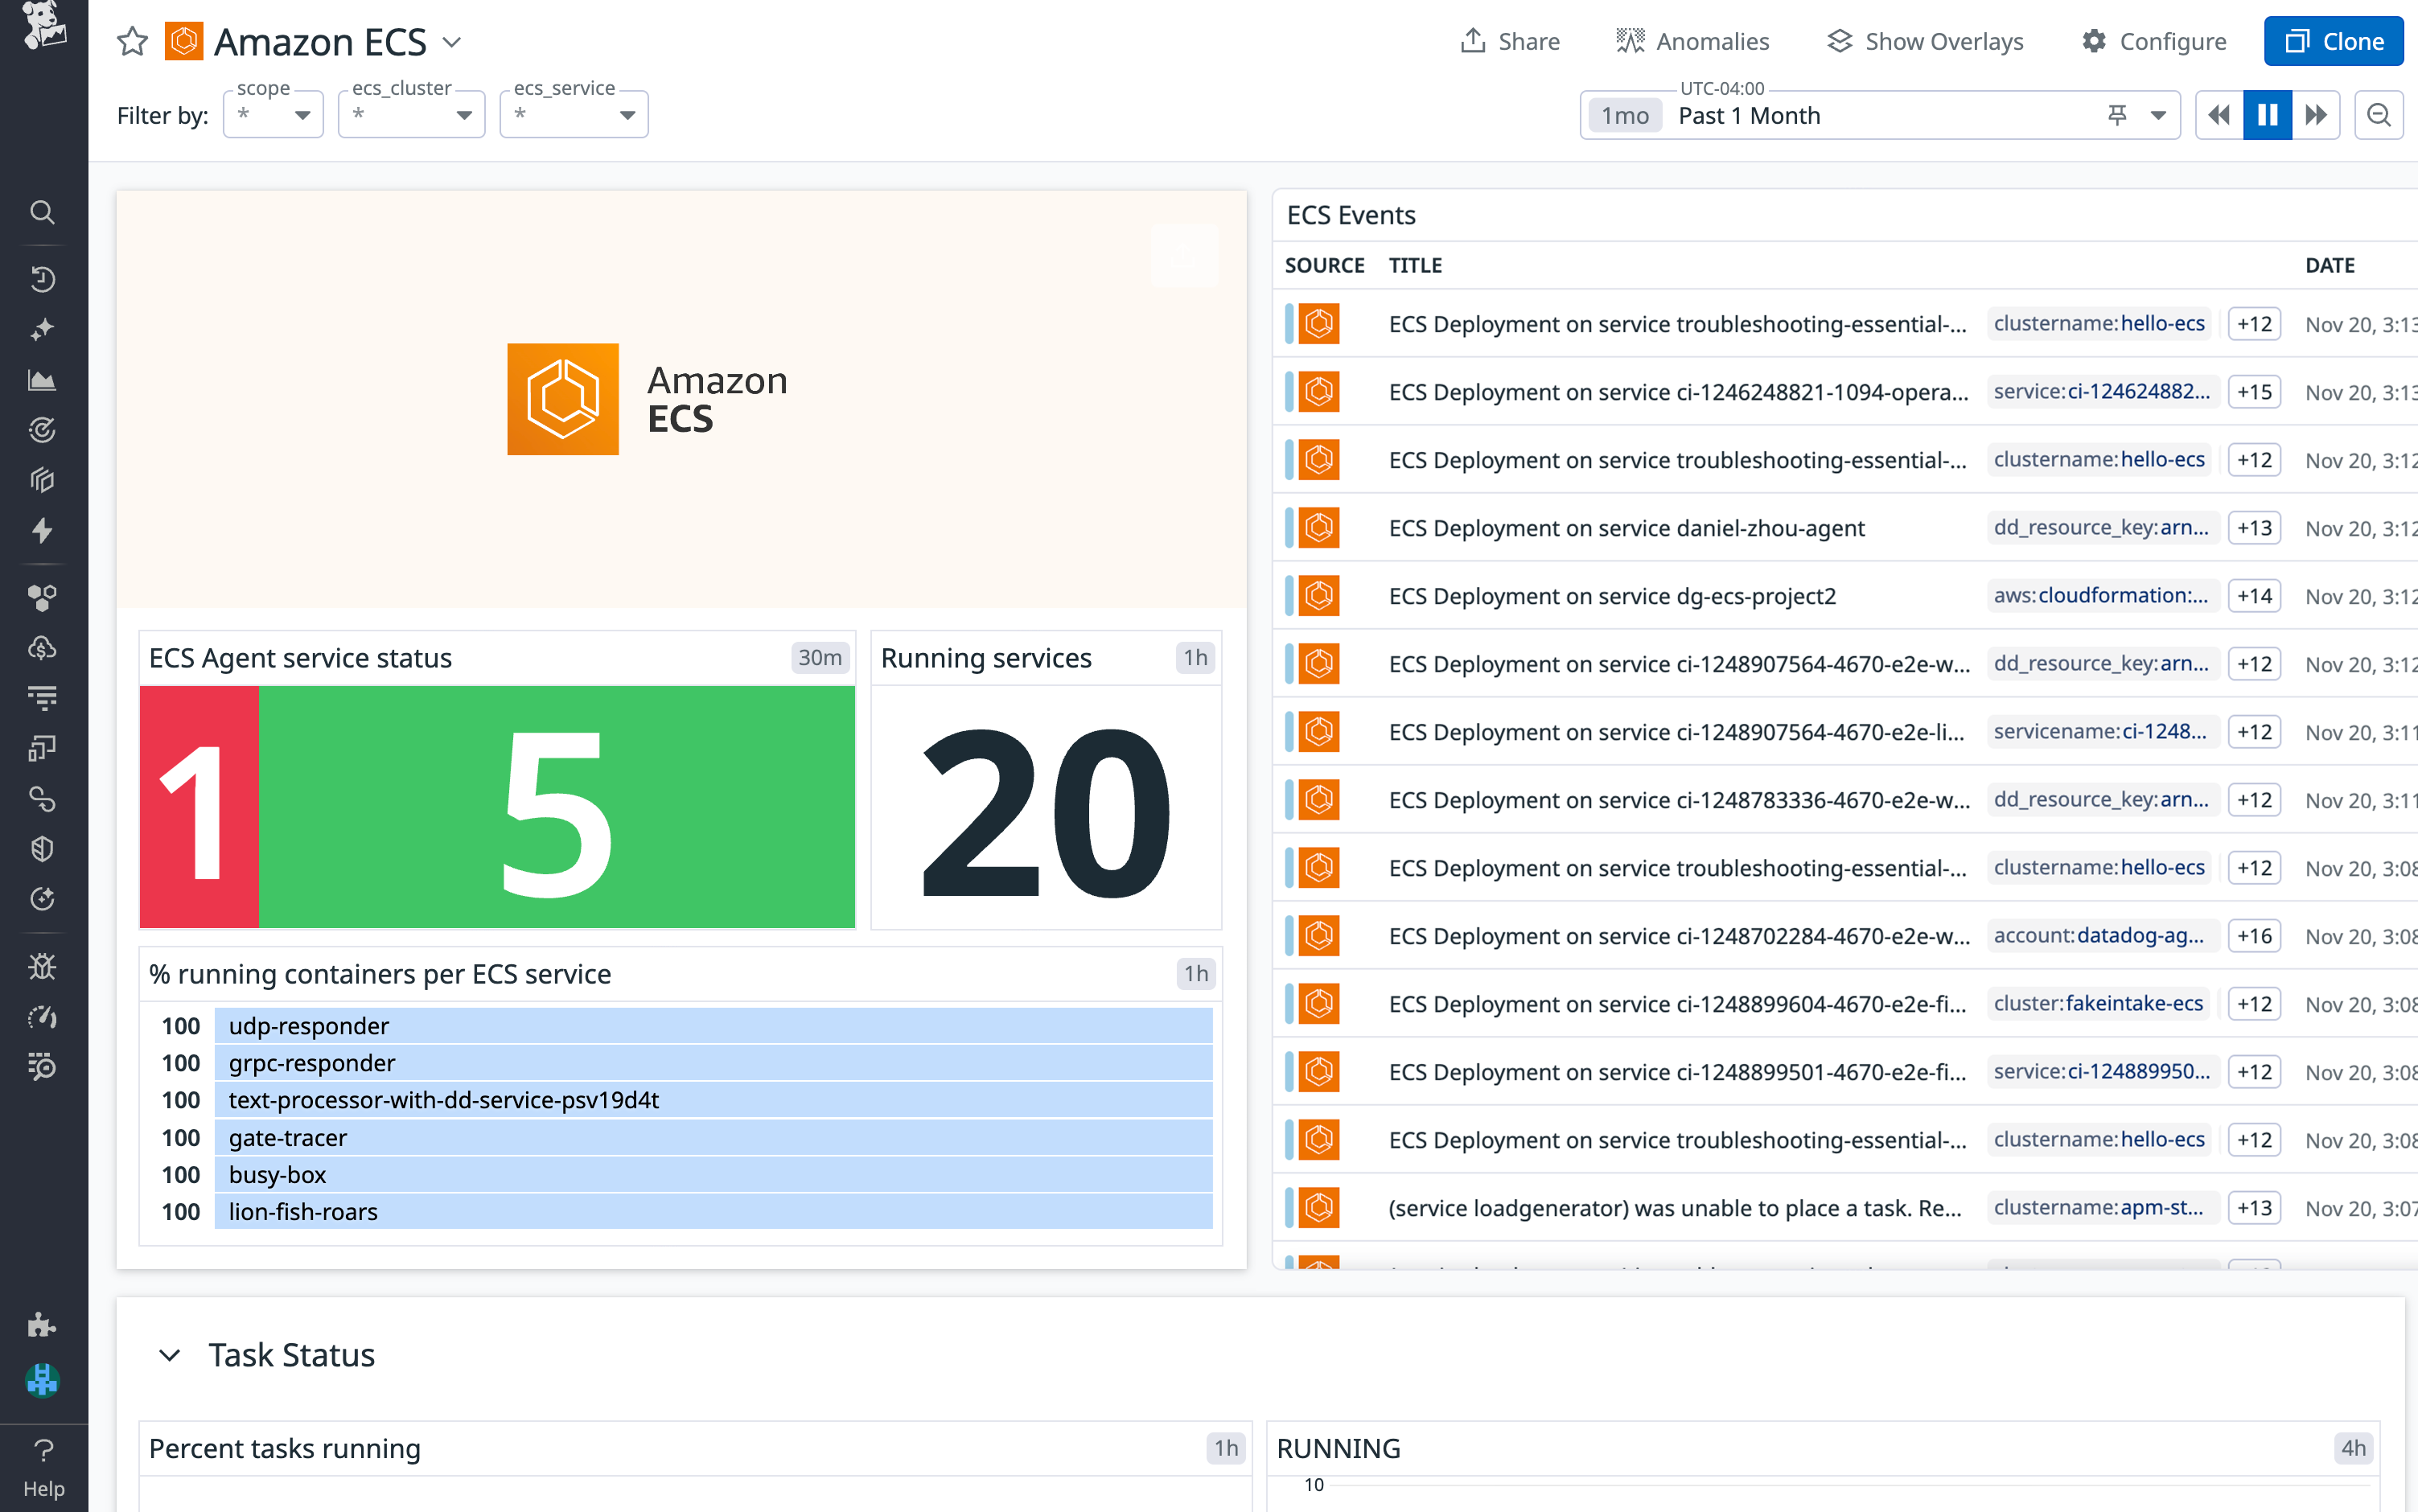Select the Watchdog sparkle icon in sidebar
Viewport: 2418px width, 1512px height.
click(42, 328)
